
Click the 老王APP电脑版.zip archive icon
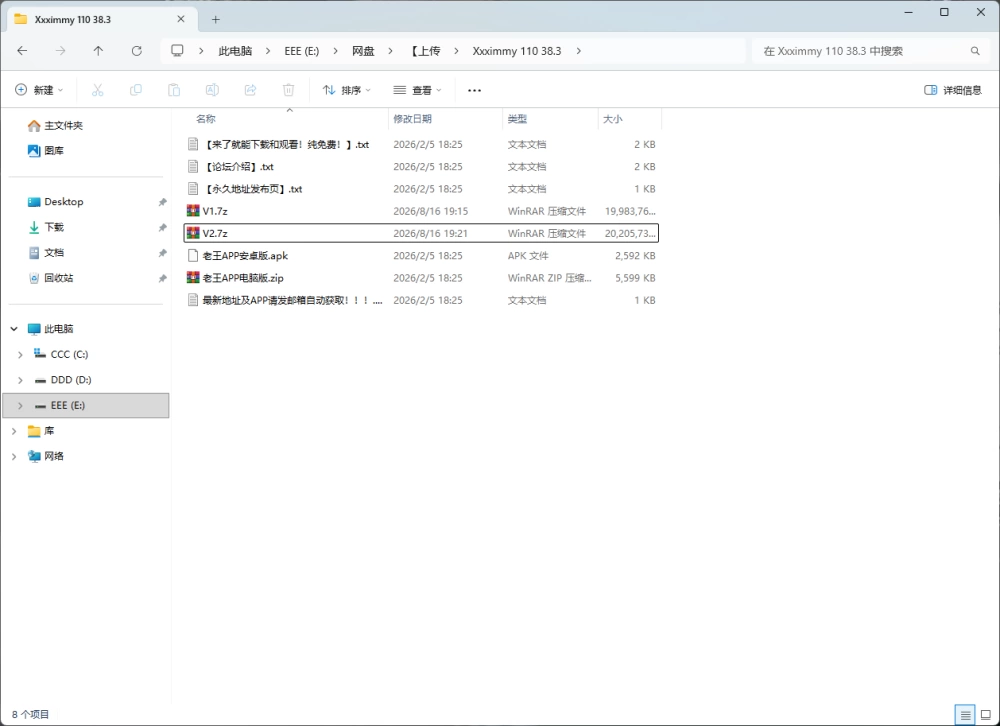(x=193, y=278)
